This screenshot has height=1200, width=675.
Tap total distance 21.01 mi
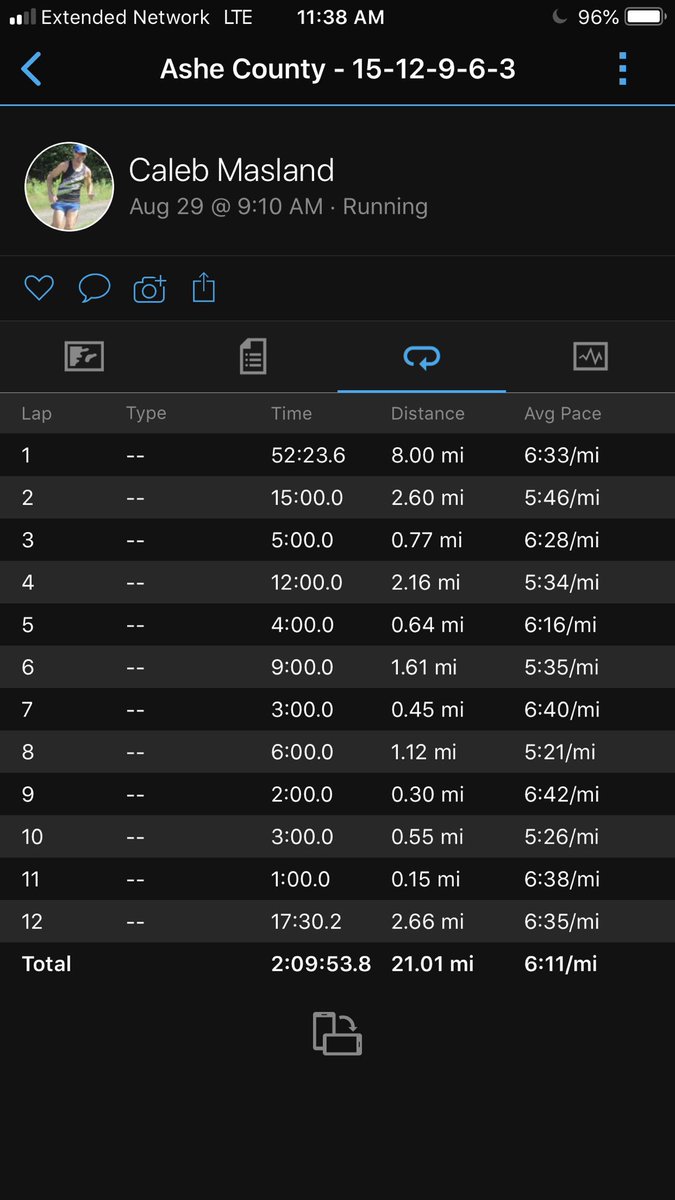[432, 965]
